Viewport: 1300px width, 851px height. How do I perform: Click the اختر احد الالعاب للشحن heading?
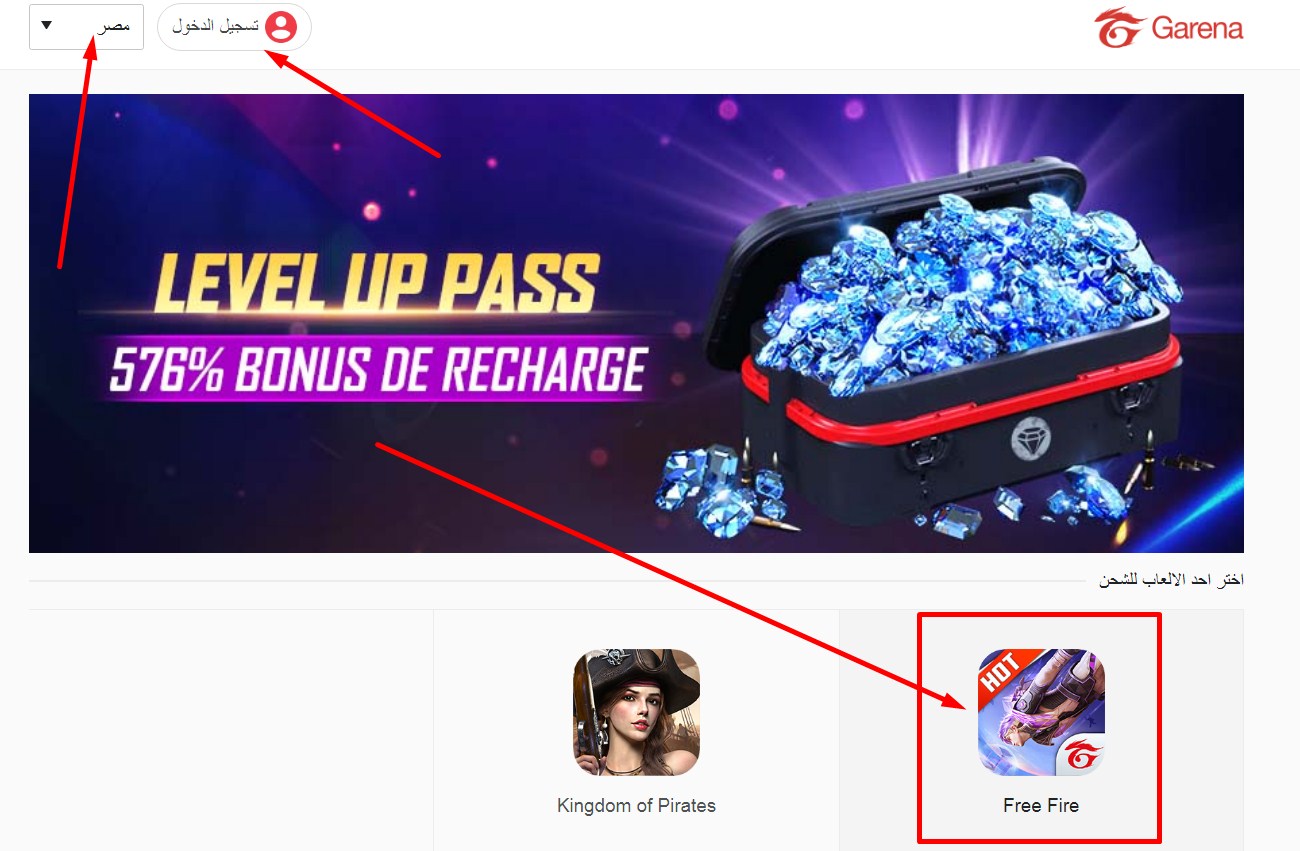click(1171, 580)
